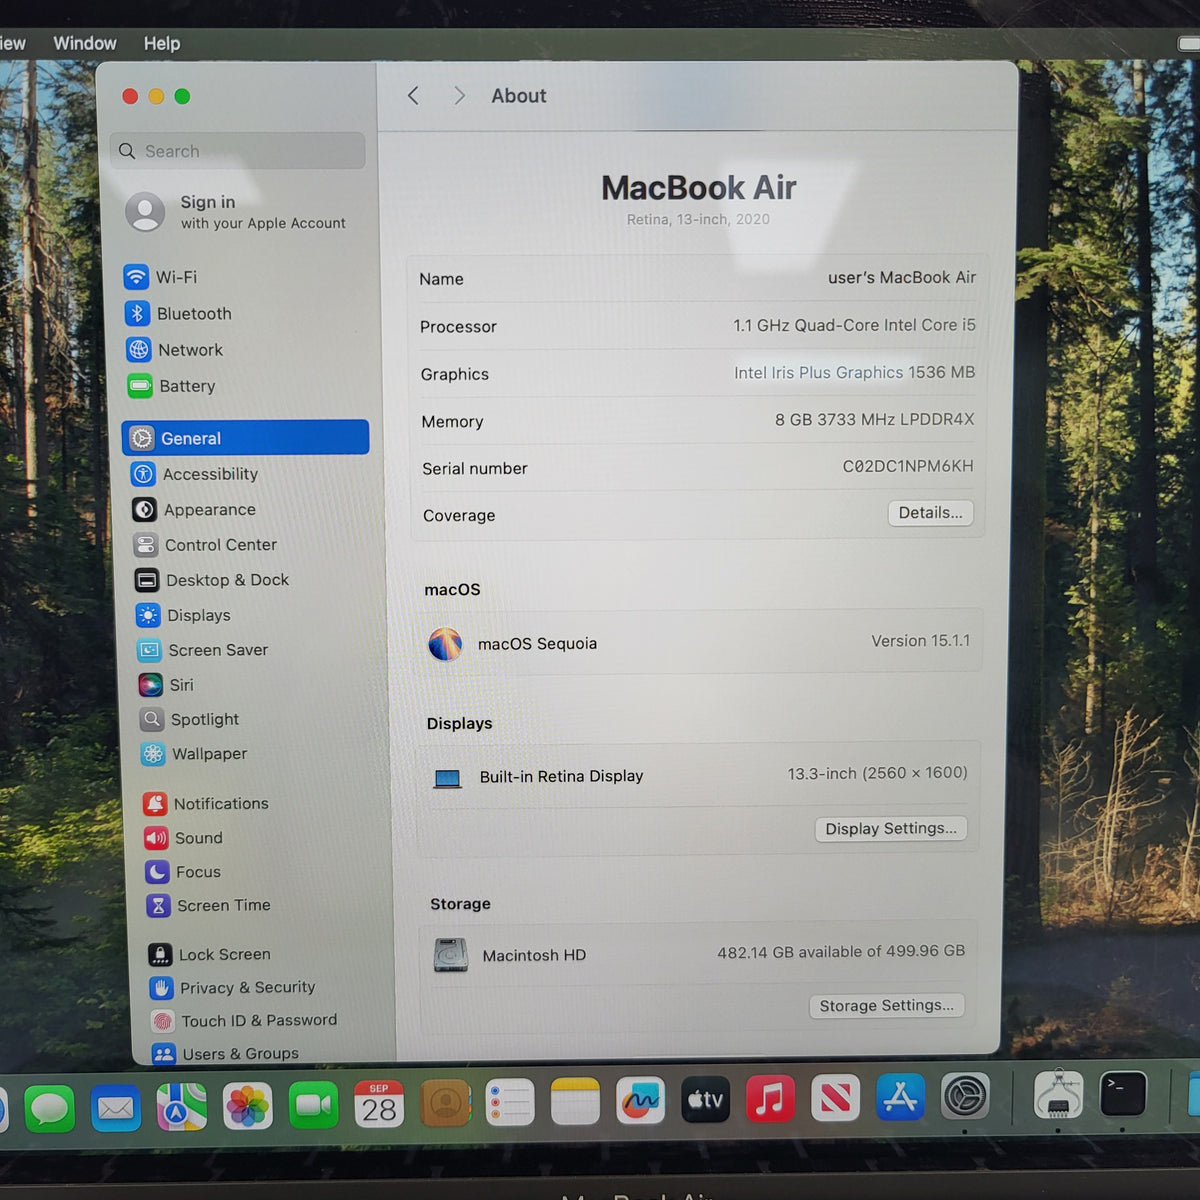Screen dimensions: 1200x1200
Task: Click the Processor value text
Action: 854,325
